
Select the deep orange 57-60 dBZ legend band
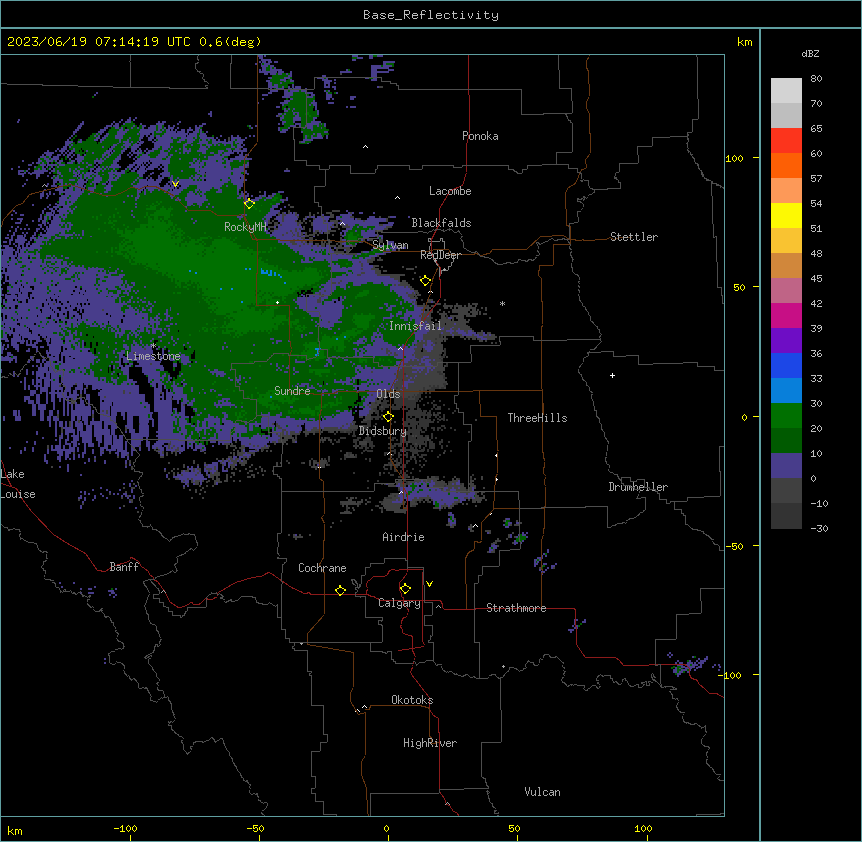pyautogui.click(x=786, y=165)
